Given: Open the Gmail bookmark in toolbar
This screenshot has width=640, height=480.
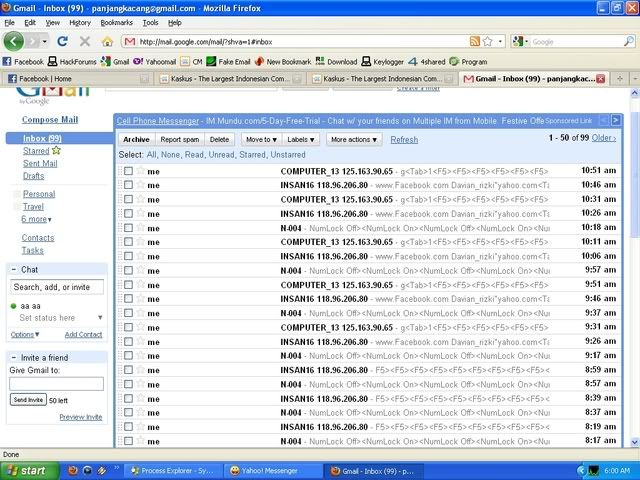Looking at the screenshot, I should pos(116,62).
